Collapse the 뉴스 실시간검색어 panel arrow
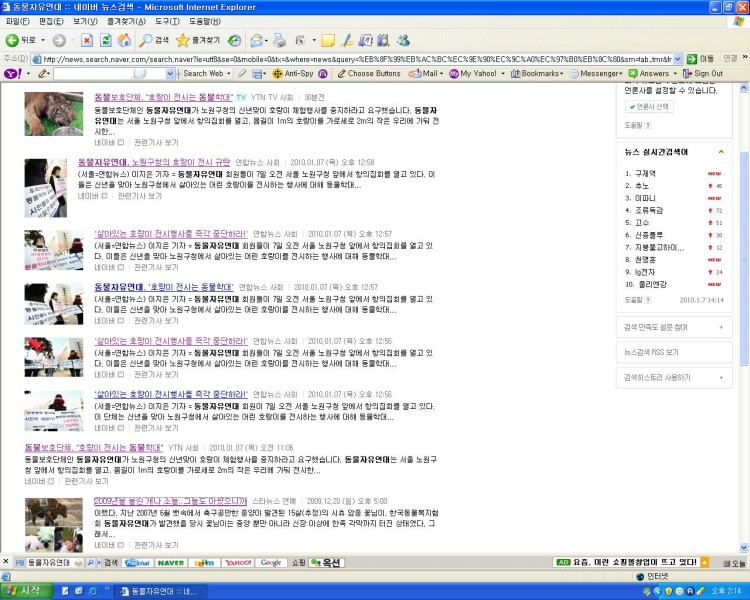The height and width of the screenshot is (600, 750). pyautogui.click(x=721, y=152)
